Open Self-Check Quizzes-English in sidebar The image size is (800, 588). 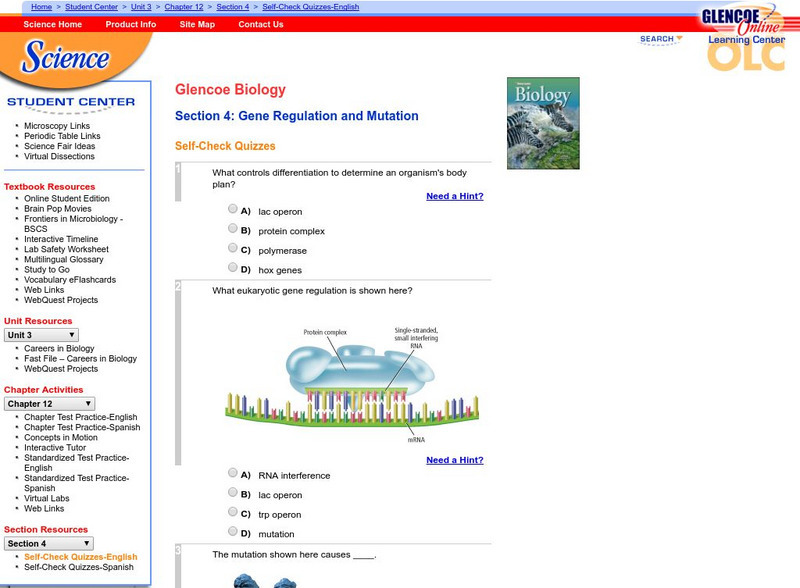(x=81, y=557)
